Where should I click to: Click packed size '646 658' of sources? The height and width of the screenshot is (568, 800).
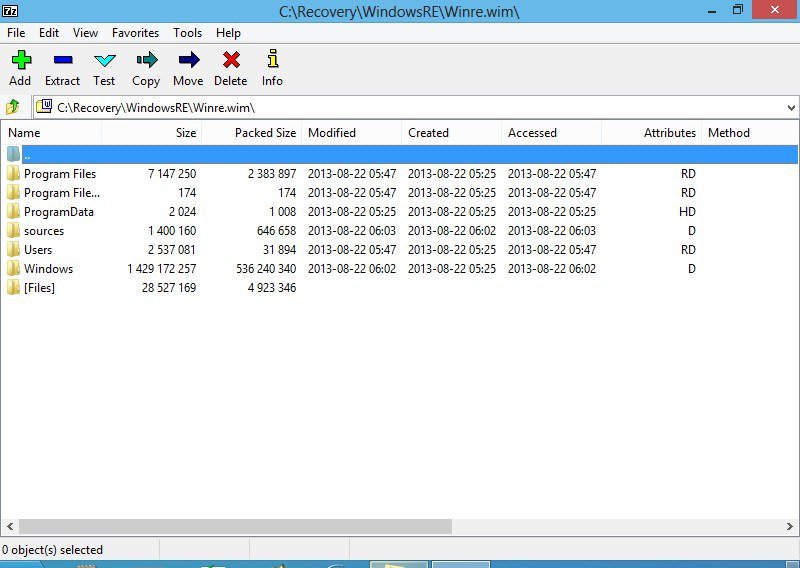coord(277,231)
